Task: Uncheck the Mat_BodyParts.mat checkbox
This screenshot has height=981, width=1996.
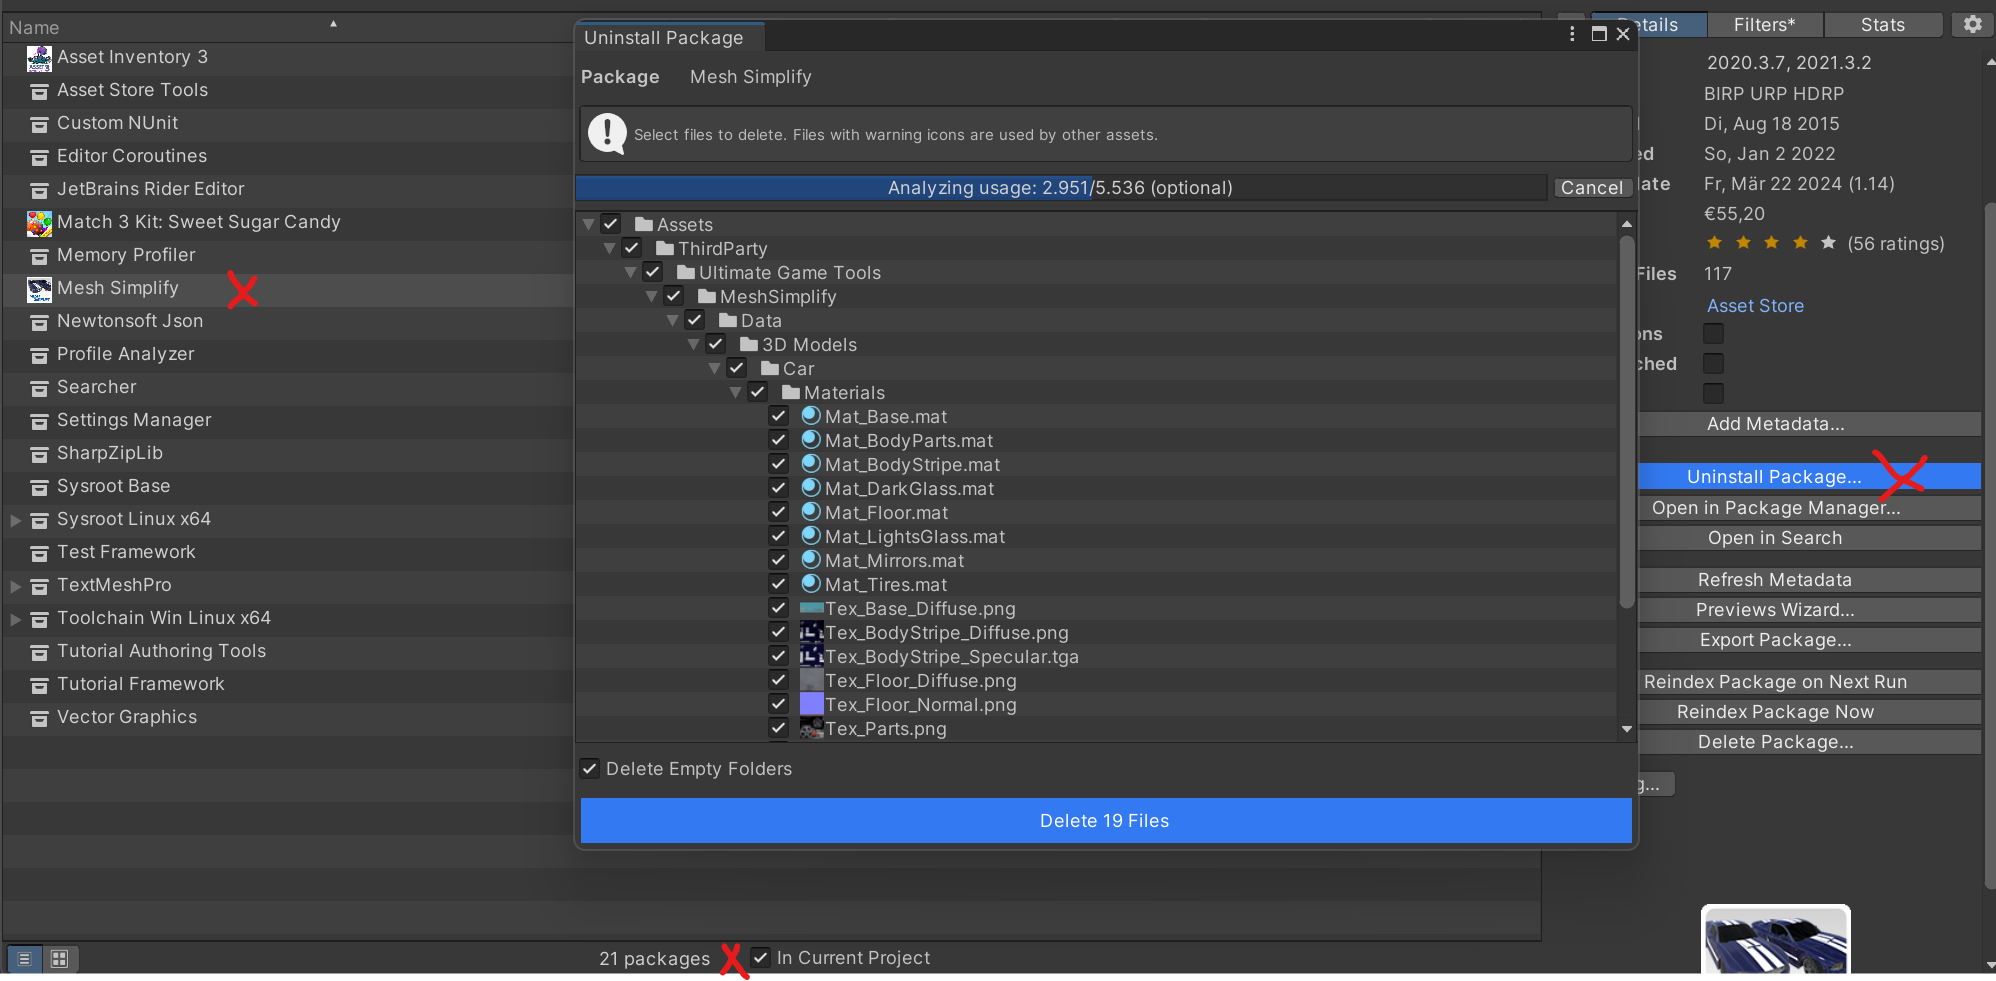Action: pos(779,440)
